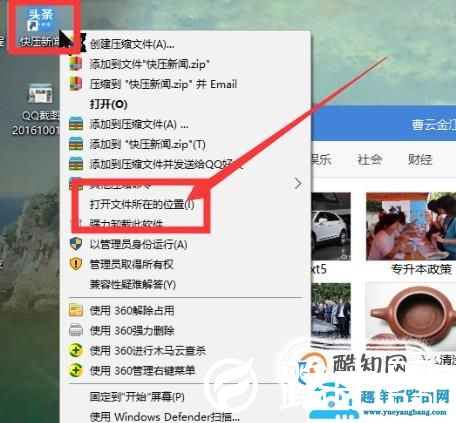Open the clay teapot news thumbnail
456x423 pixels.
pyautogui.click(x=411, y=315)
